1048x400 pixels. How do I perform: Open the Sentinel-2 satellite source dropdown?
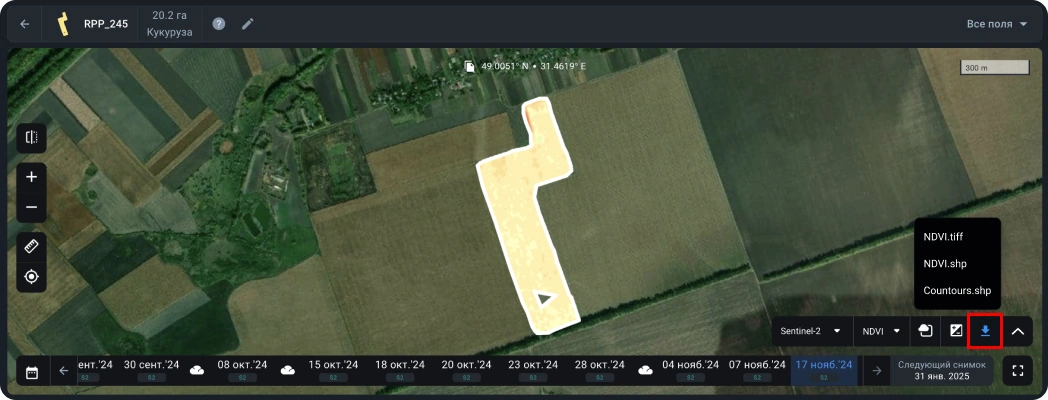810,331
